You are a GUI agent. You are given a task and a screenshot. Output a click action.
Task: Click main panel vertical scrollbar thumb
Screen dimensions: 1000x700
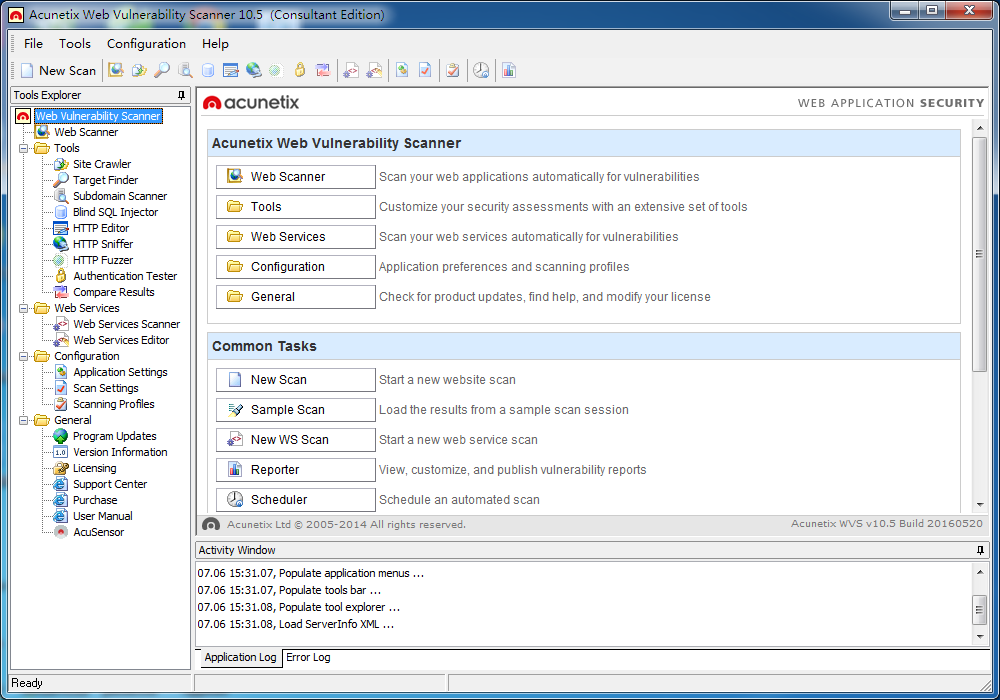pos(980,254)
